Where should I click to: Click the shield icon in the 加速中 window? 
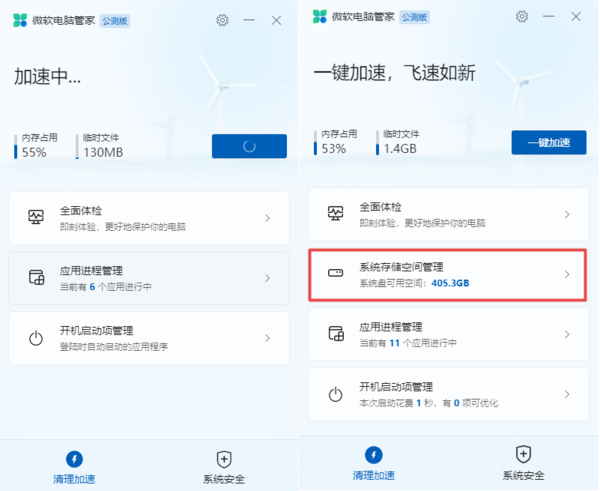[224, 459]
